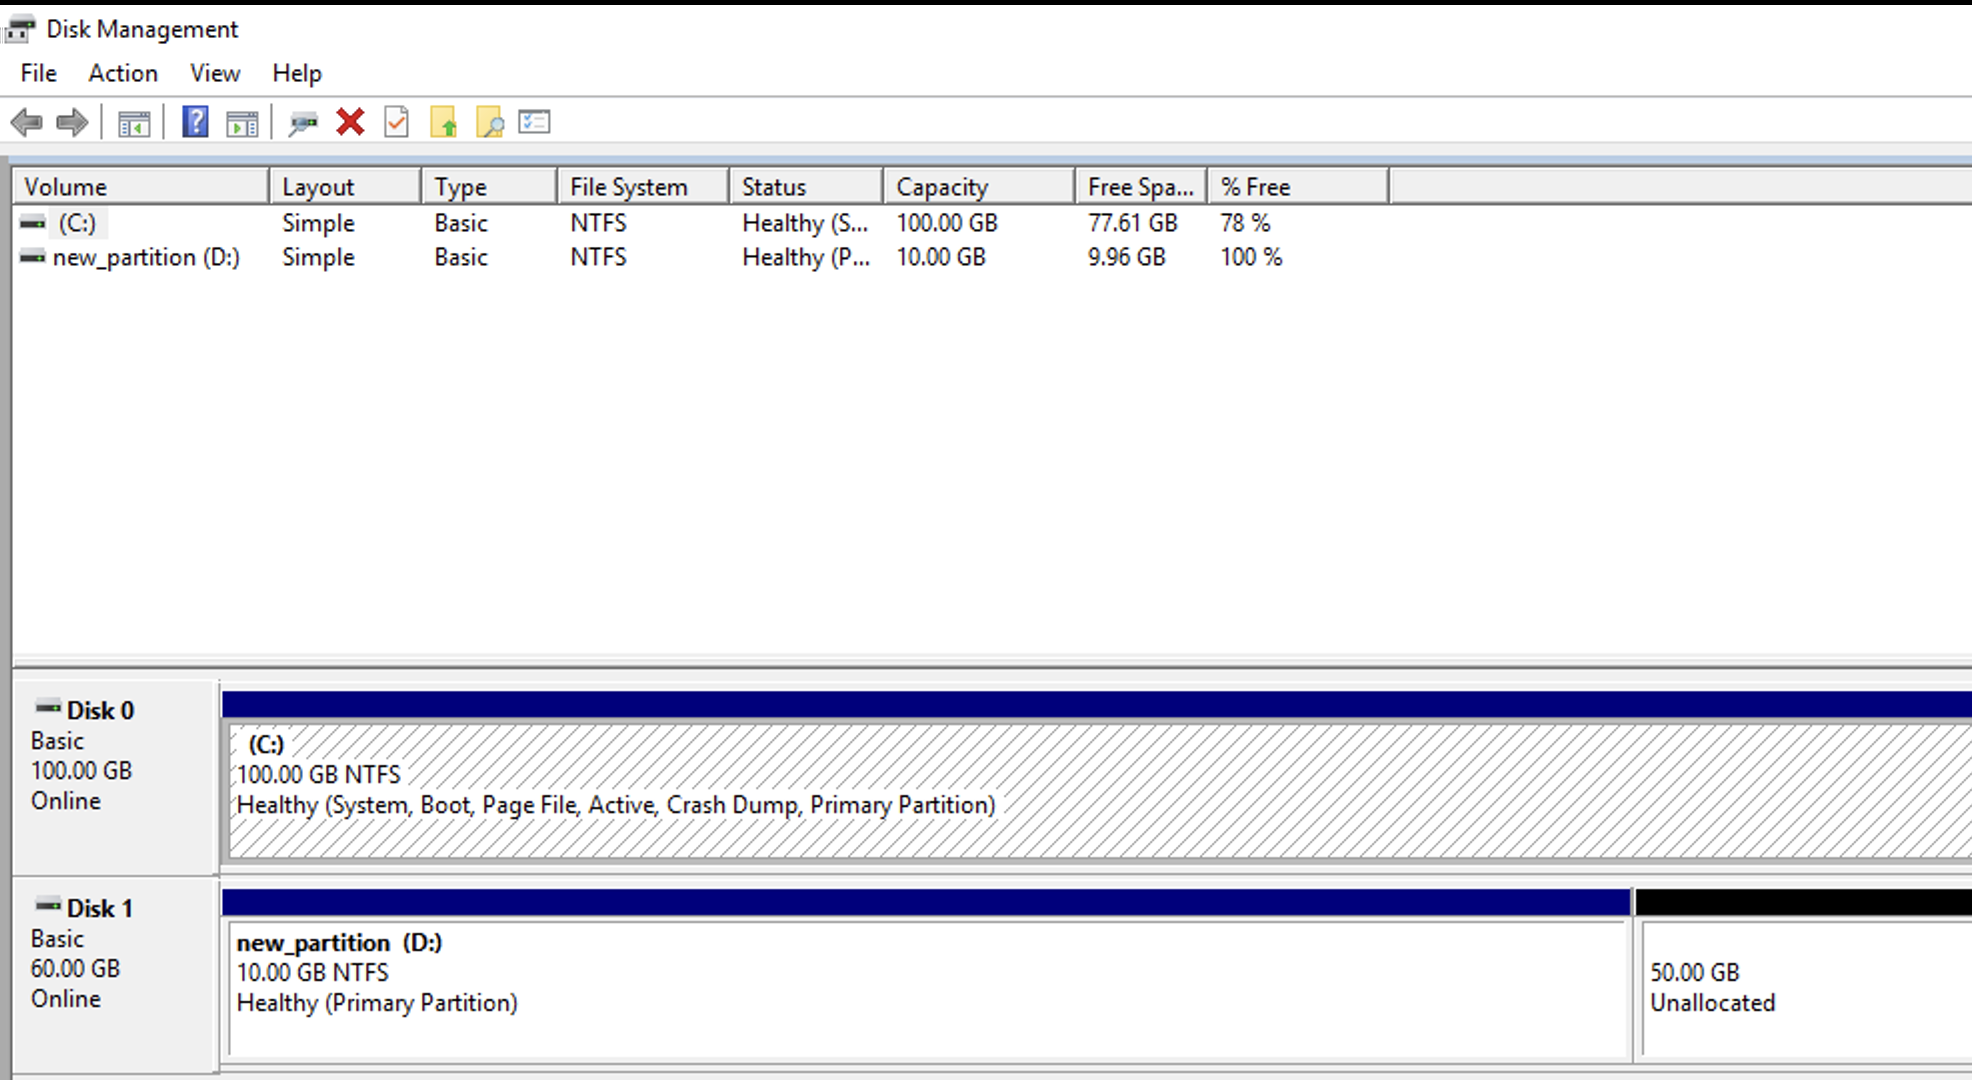Viewport: 1972px width, 1080px height.
Task: Open the Action menu
Action: tap(122, 73)
